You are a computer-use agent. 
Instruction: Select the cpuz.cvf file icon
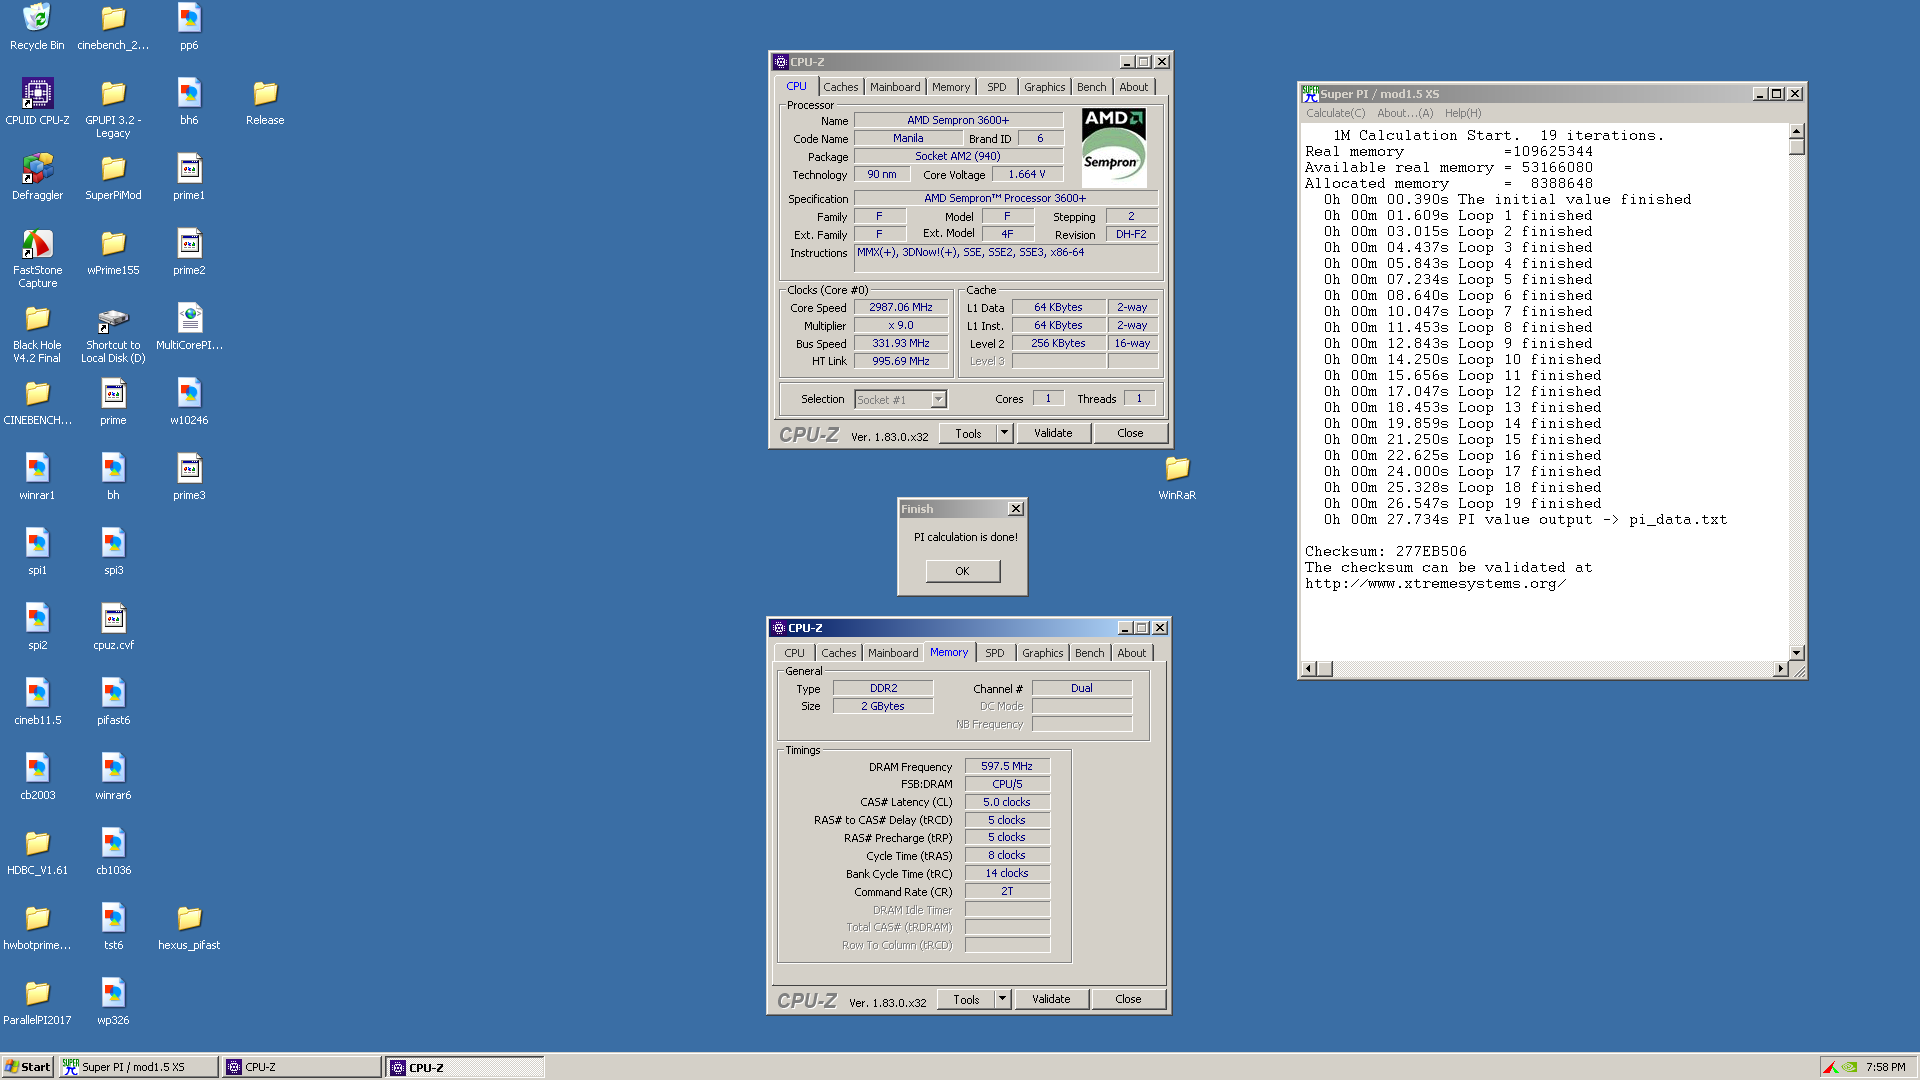pos(113,627)
